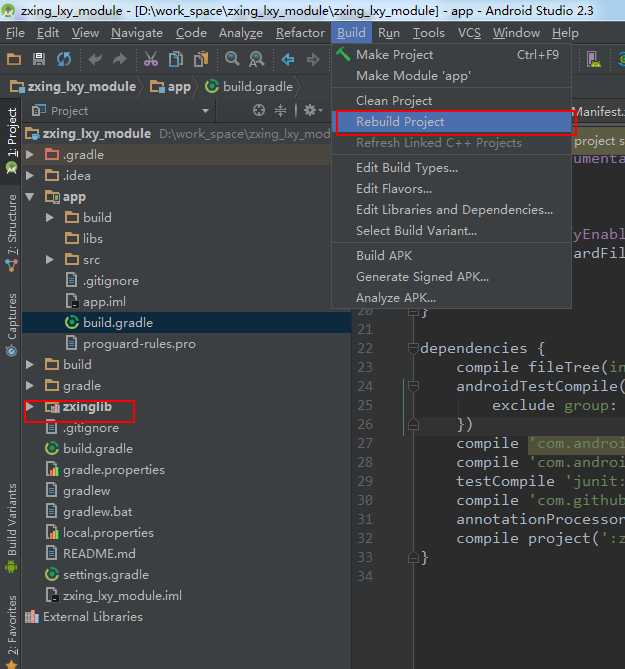Select Rebuild Project

(x=451, y=122)
